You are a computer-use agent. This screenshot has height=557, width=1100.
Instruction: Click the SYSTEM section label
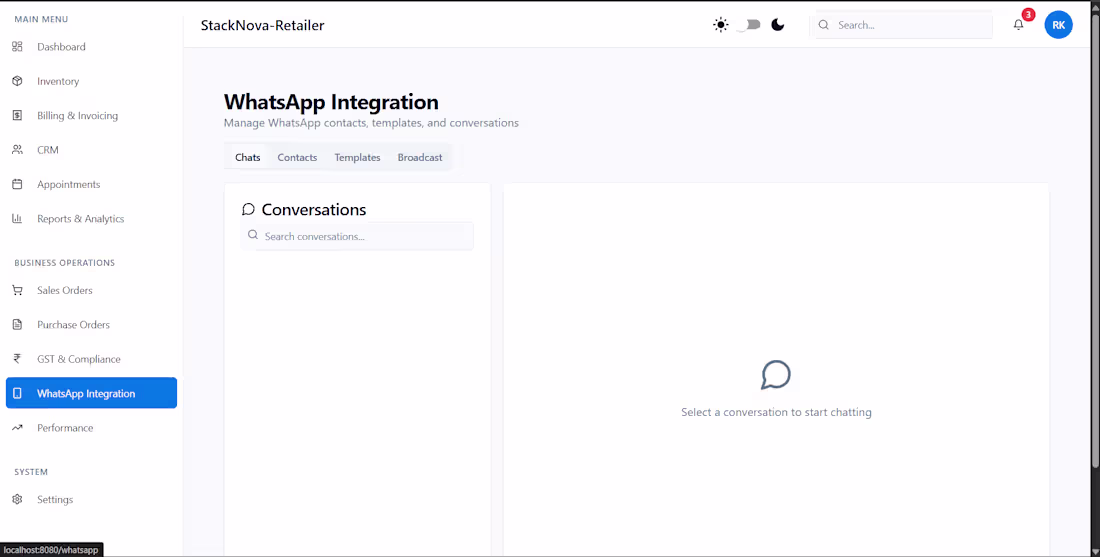pyautogui.click(x=31, y=472)
